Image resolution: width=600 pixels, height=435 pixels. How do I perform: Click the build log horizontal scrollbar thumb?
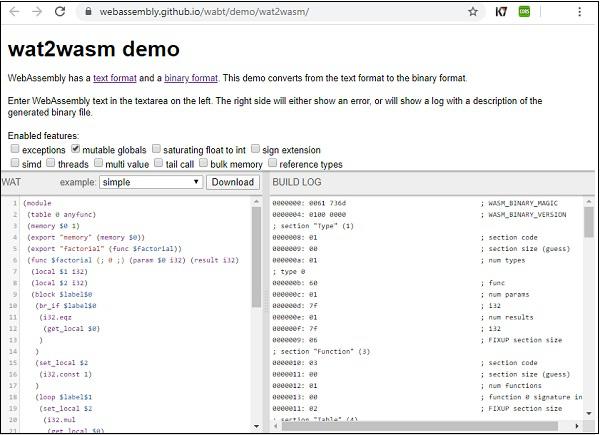[420, 426]
